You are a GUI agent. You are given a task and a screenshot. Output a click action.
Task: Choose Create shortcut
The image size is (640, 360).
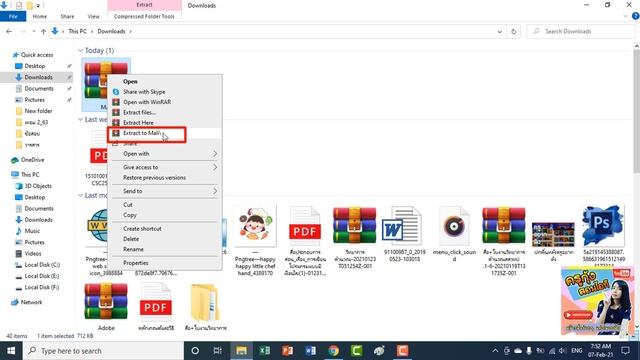click(x=142, y=229)
